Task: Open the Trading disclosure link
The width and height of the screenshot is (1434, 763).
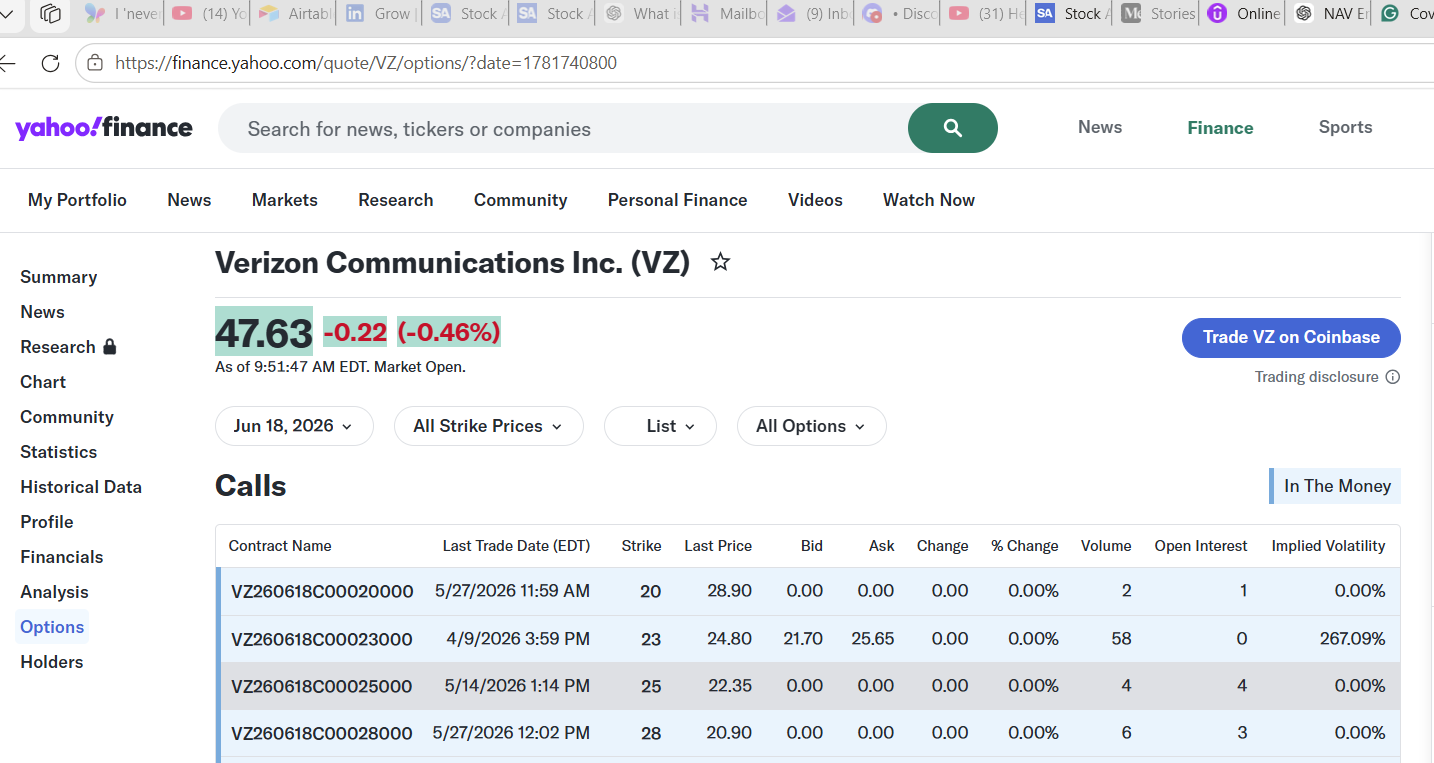Action: [1317, 377]
